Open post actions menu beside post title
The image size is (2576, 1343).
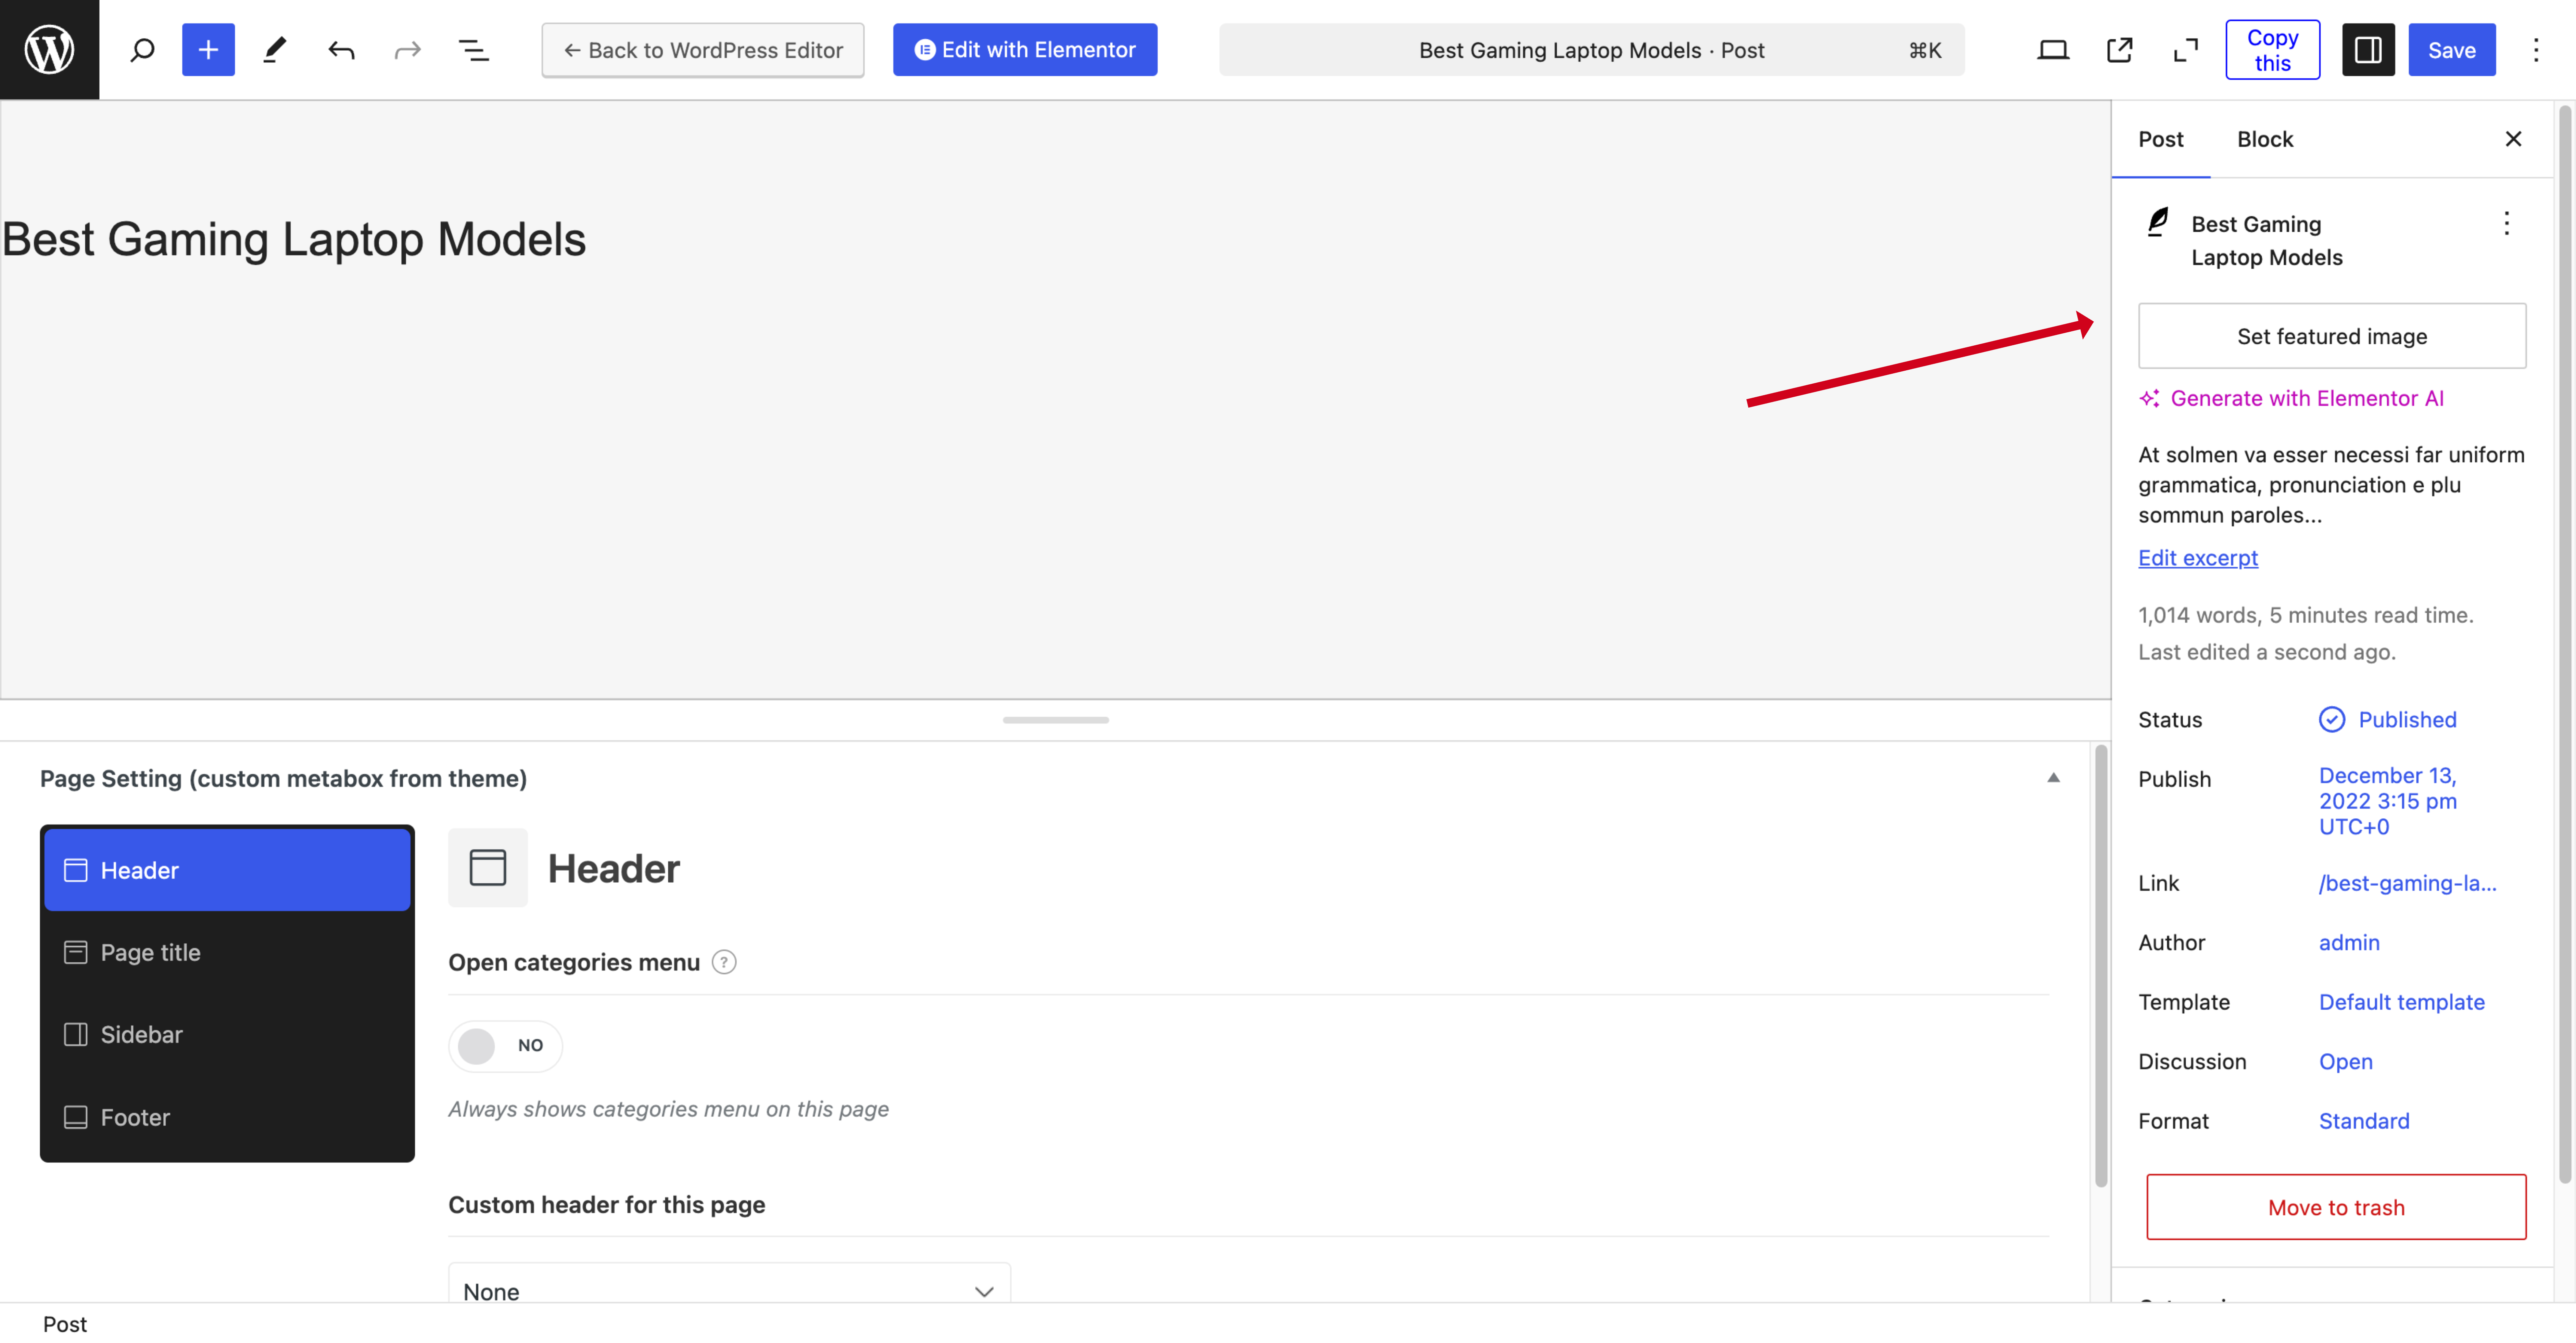pyautogui.click(x=2507, y=223)
